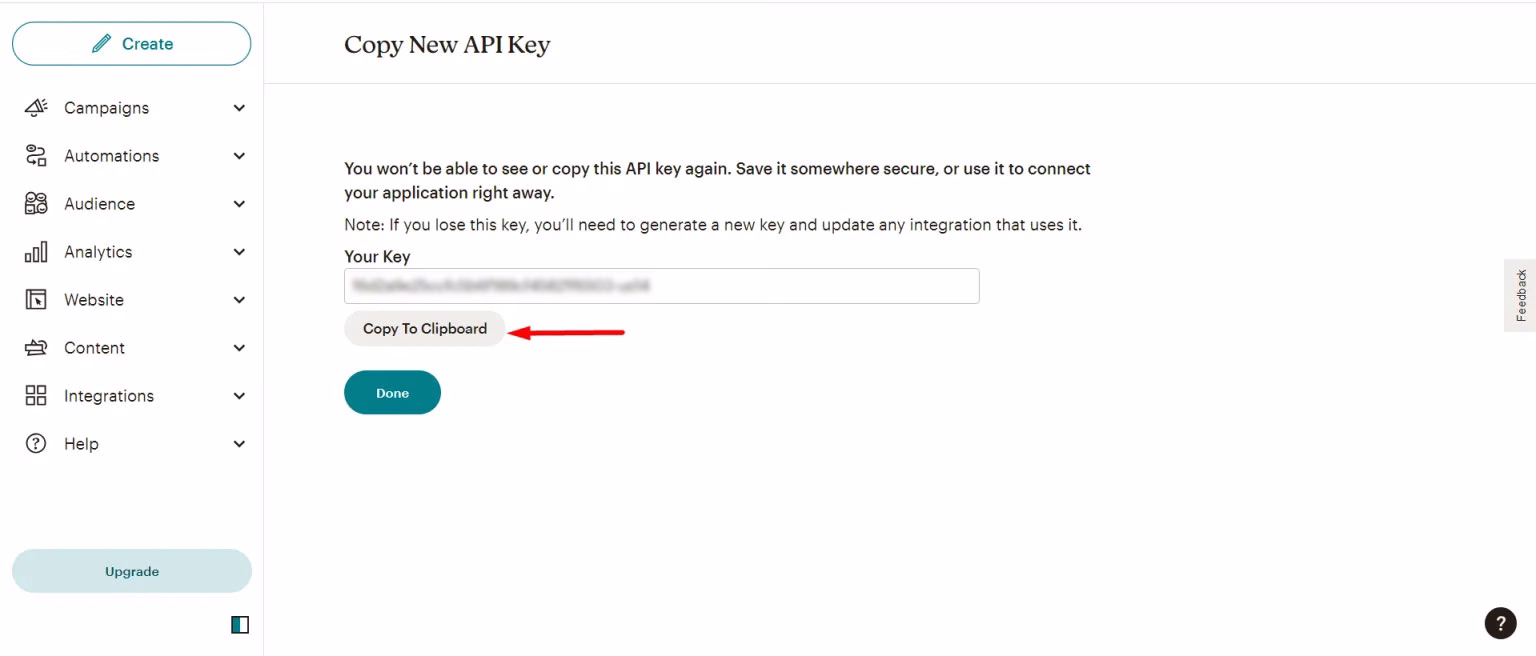The width and height of the screenshot is (1536, 656).
Task: Expand the Audience menu chevron
Action: click(x=239, y=204)
